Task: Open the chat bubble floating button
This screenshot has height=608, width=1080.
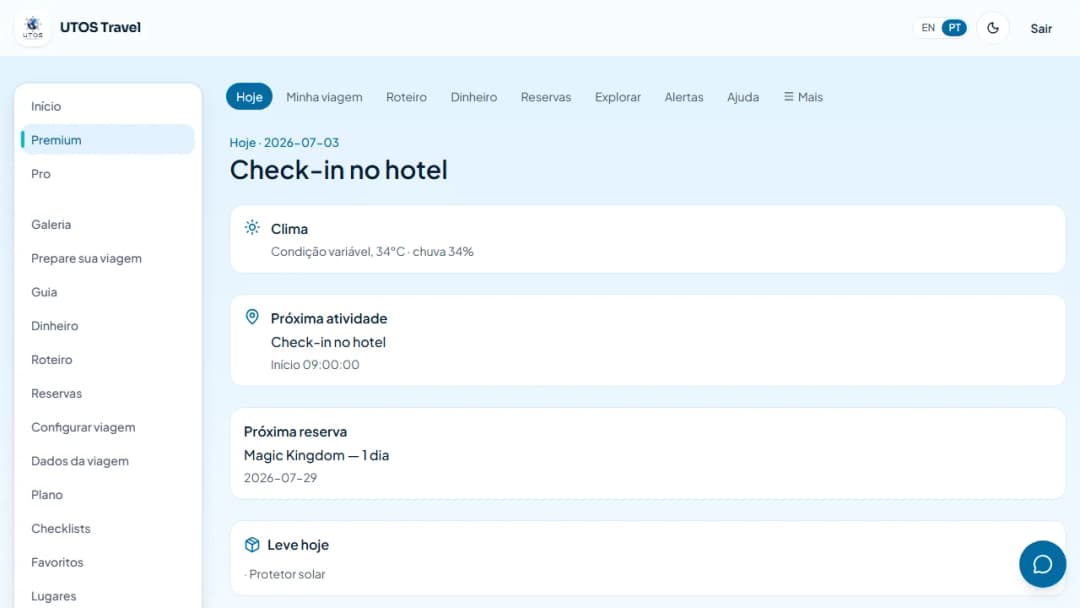Action: click(x=1042, y=564)
